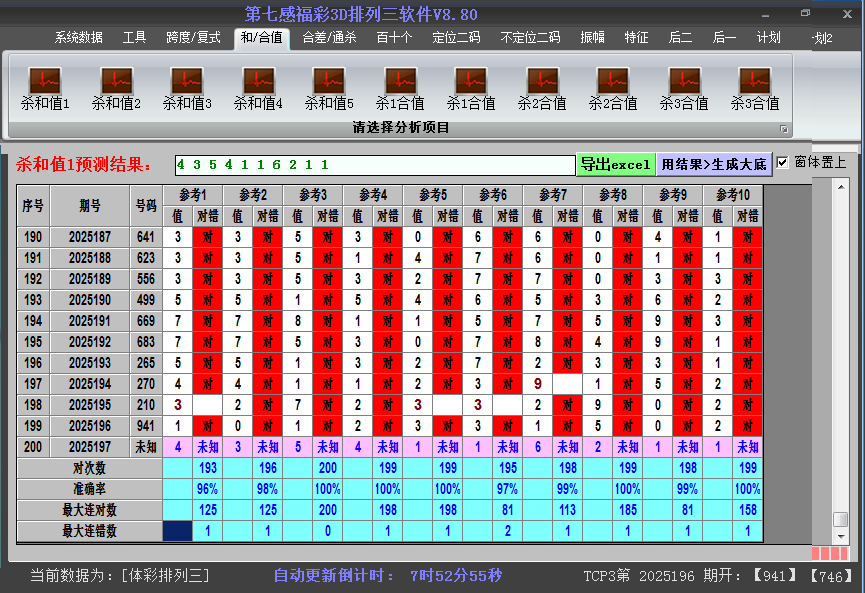Click the 序号 column header
Image resolution: width=865 pixels, height=593 pixels.
pos(33,206)
